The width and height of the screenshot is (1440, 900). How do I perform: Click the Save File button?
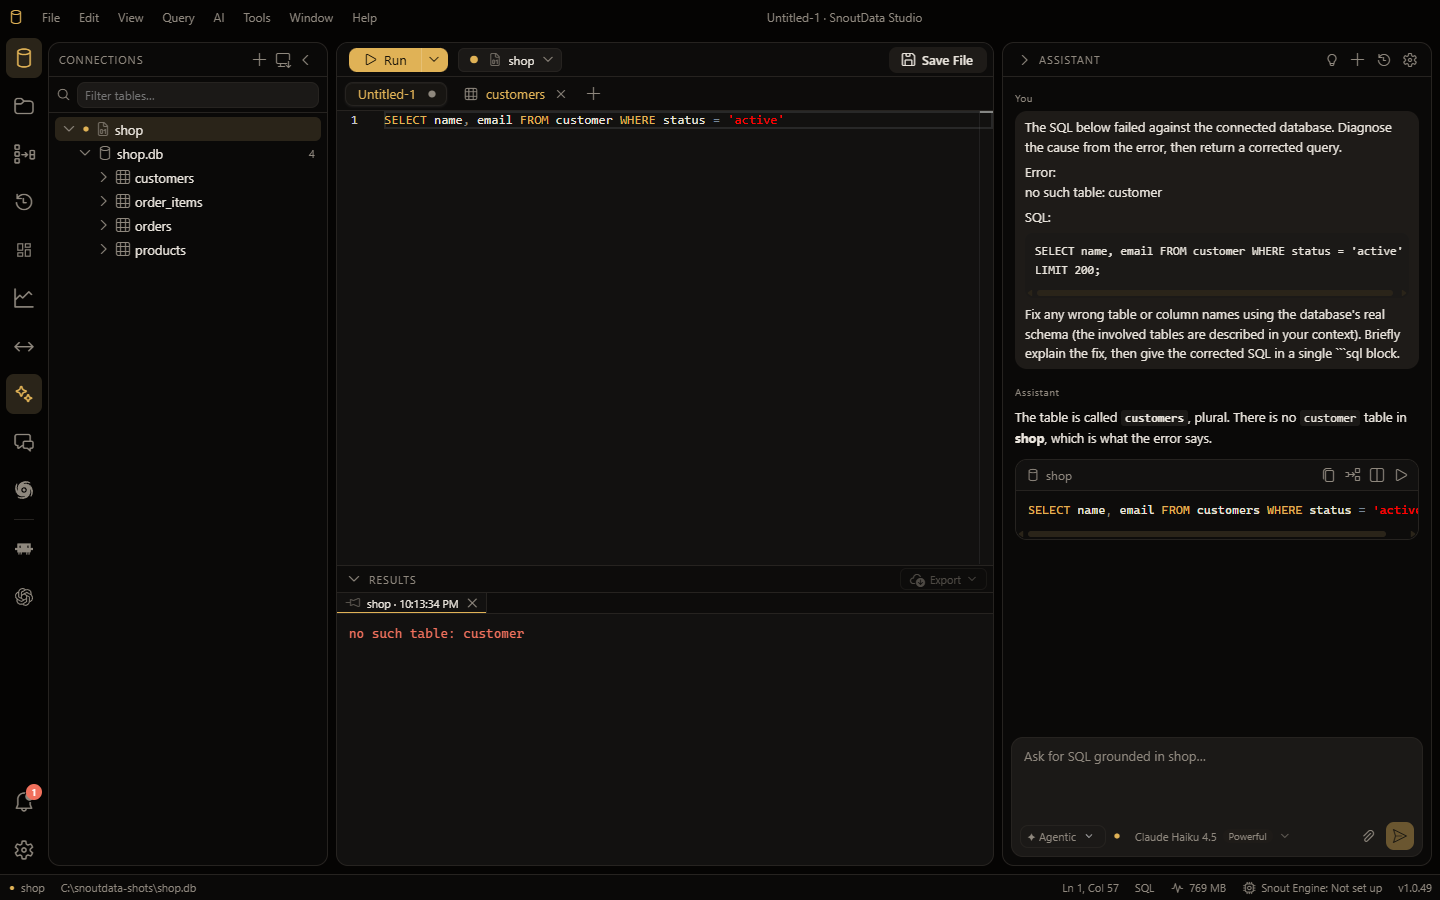(938, 60)
